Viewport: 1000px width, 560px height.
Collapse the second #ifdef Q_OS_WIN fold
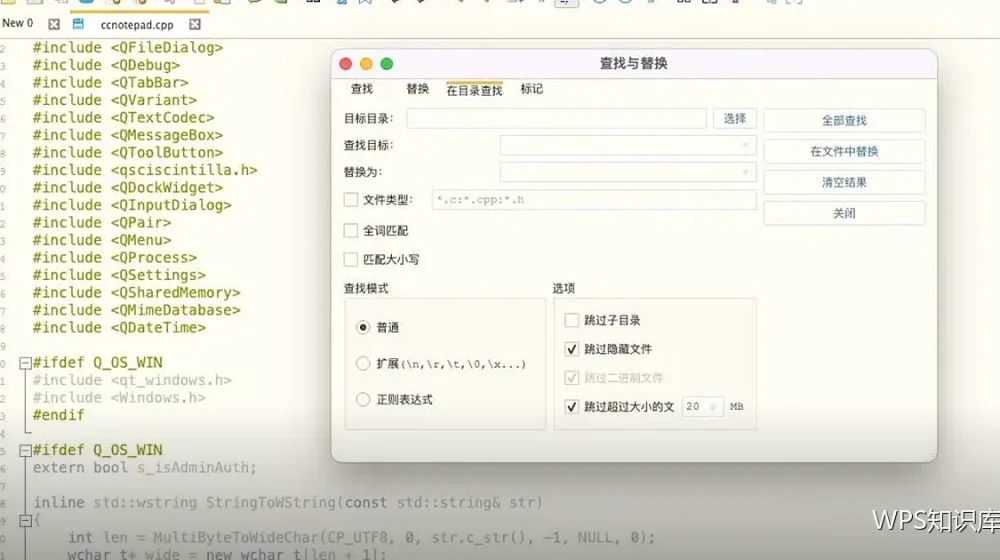[x=26, y=451]
